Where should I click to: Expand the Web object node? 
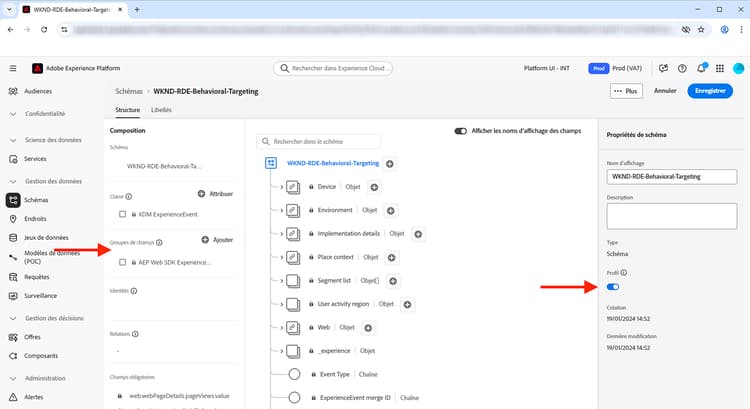(282, 328)
